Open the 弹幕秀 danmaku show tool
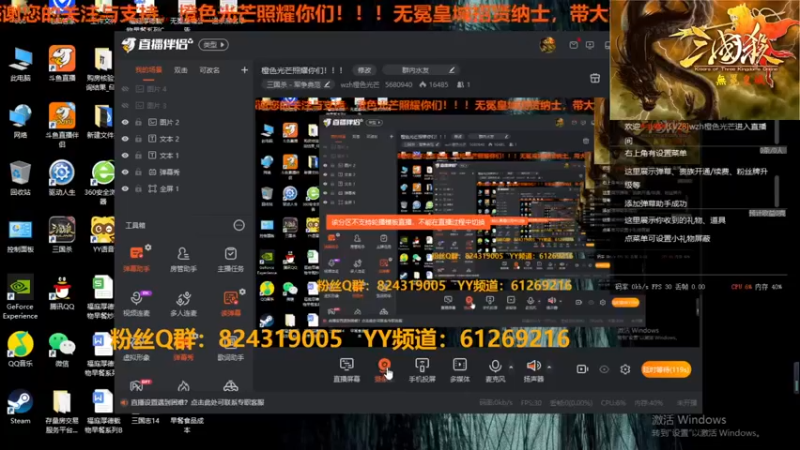This screenshot has height=450, width=800. pos(183,348)
